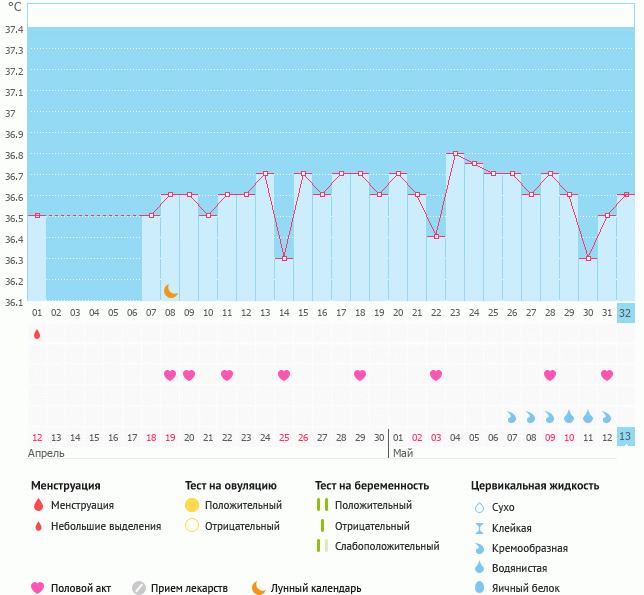Select the intercourse heart on cycle day 22

[436, 375]
